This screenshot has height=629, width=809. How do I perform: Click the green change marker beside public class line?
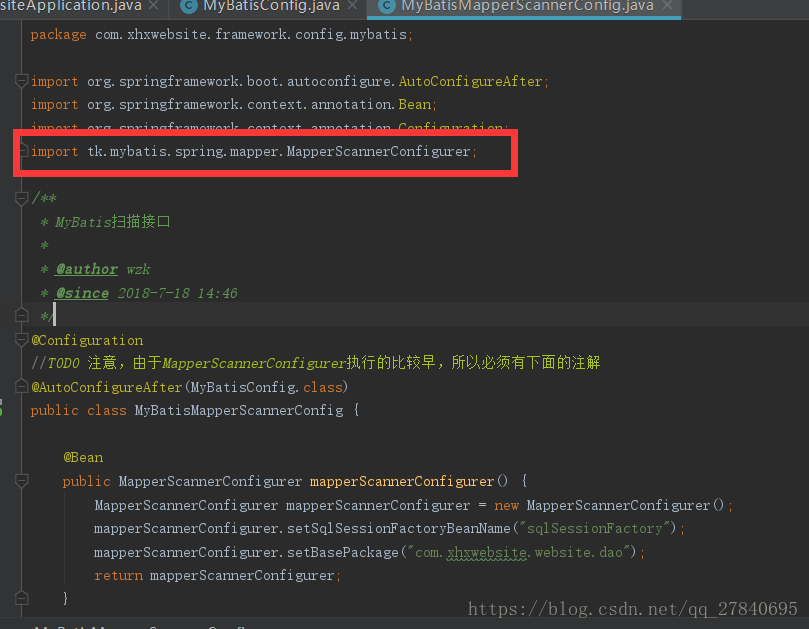(5, 410)
